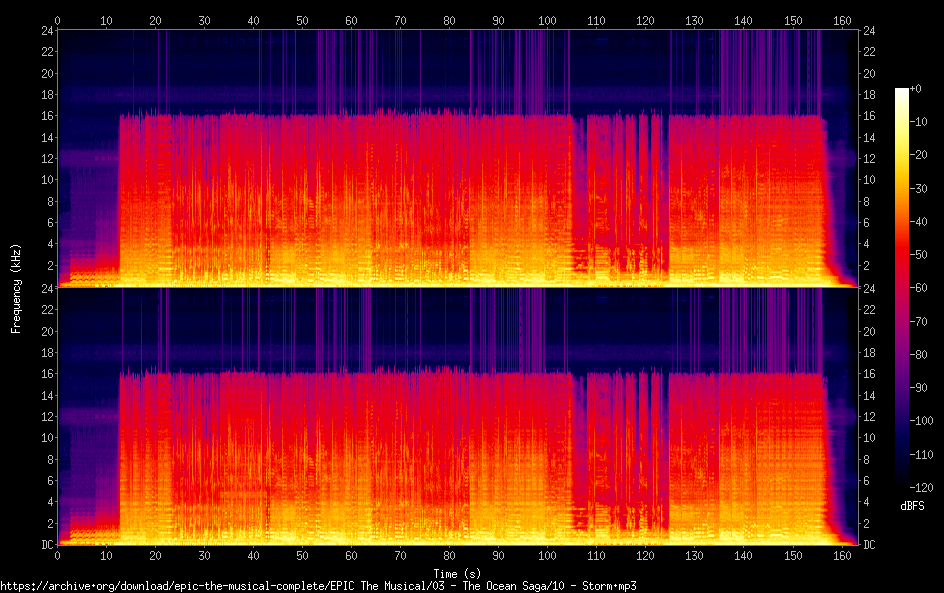This screenshot has width=944, height=593.
Task: Click the 160 second tick on the top axis
Action: 841,20
